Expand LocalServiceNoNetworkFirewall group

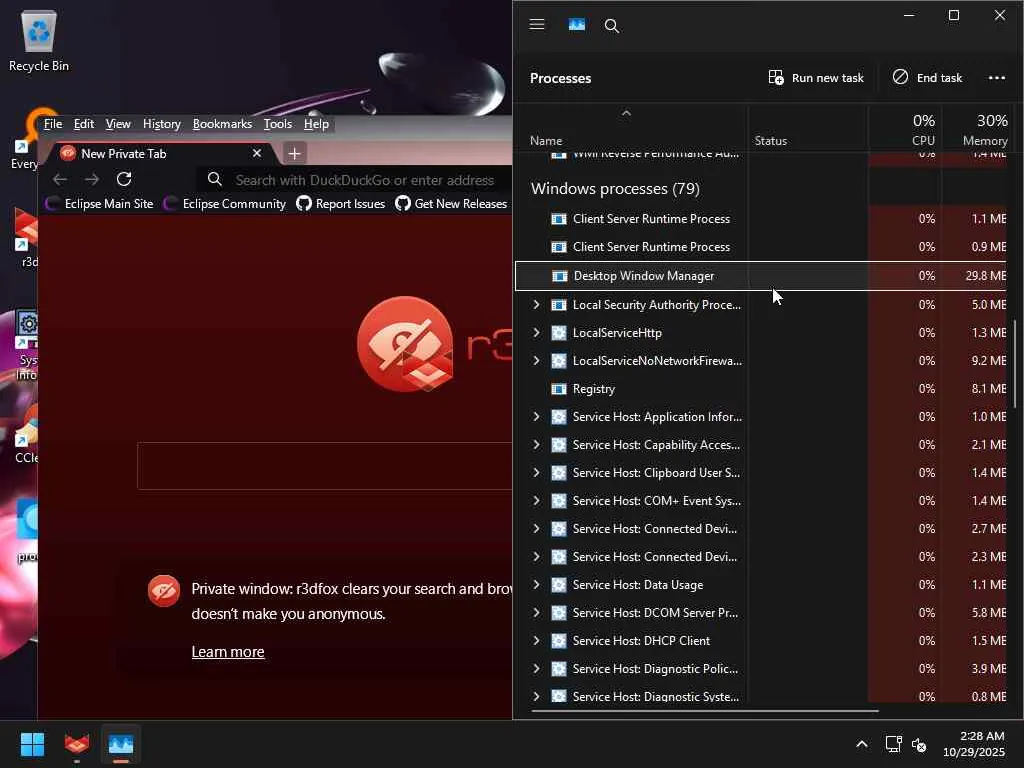tap(536, 360)
